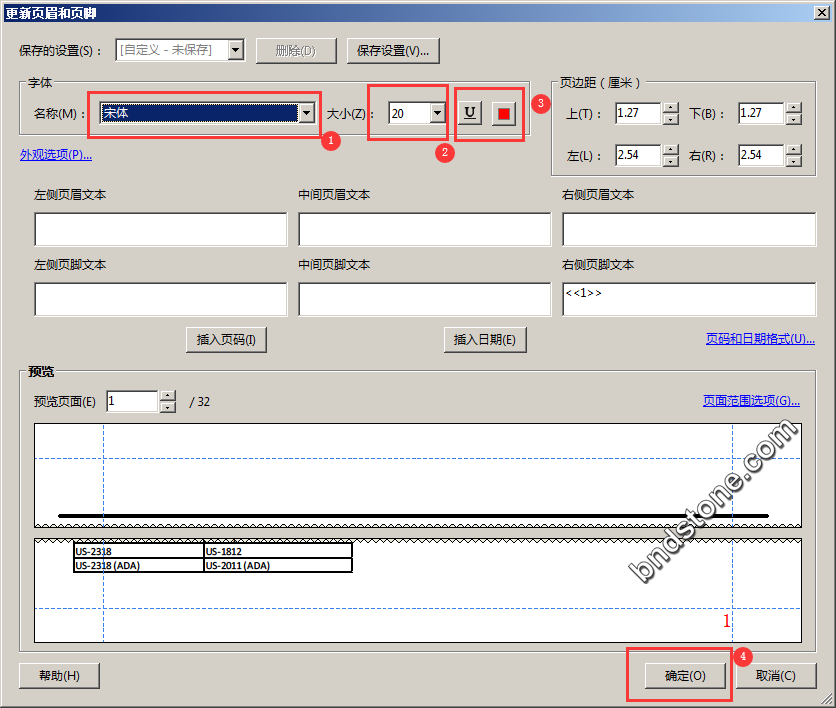Viewport: 836px width, 708px height.
Task: Click the 帮助 help button
Action: point(59,675)
